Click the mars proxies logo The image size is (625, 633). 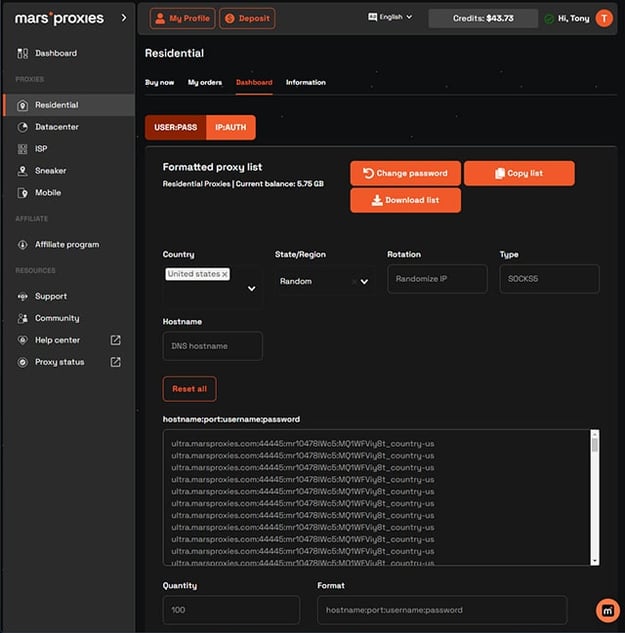click(59, 18)
